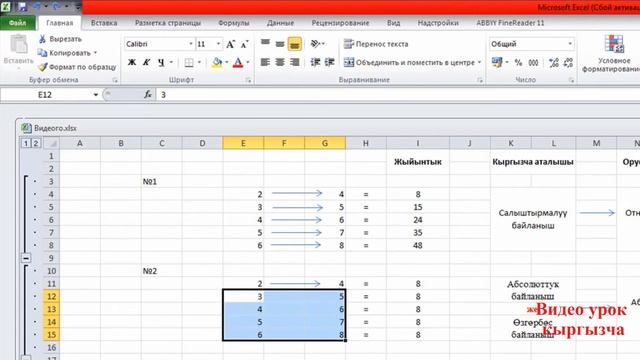Toggle Underline (Ч) formatting
Image resolution: width=640 pixels, height=360 pixels.
(x=161, y=62)
